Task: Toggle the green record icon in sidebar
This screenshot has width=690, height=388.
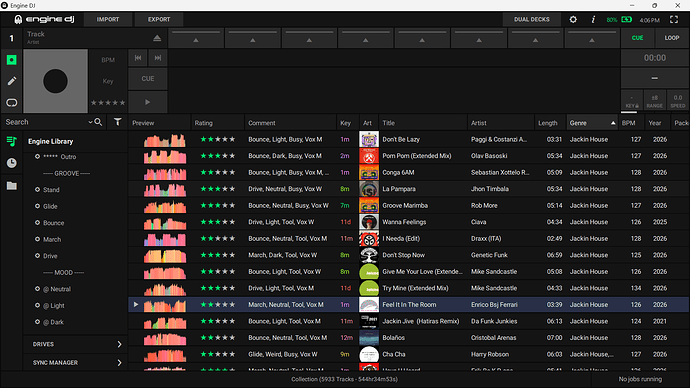Action: tap(12, 60)
